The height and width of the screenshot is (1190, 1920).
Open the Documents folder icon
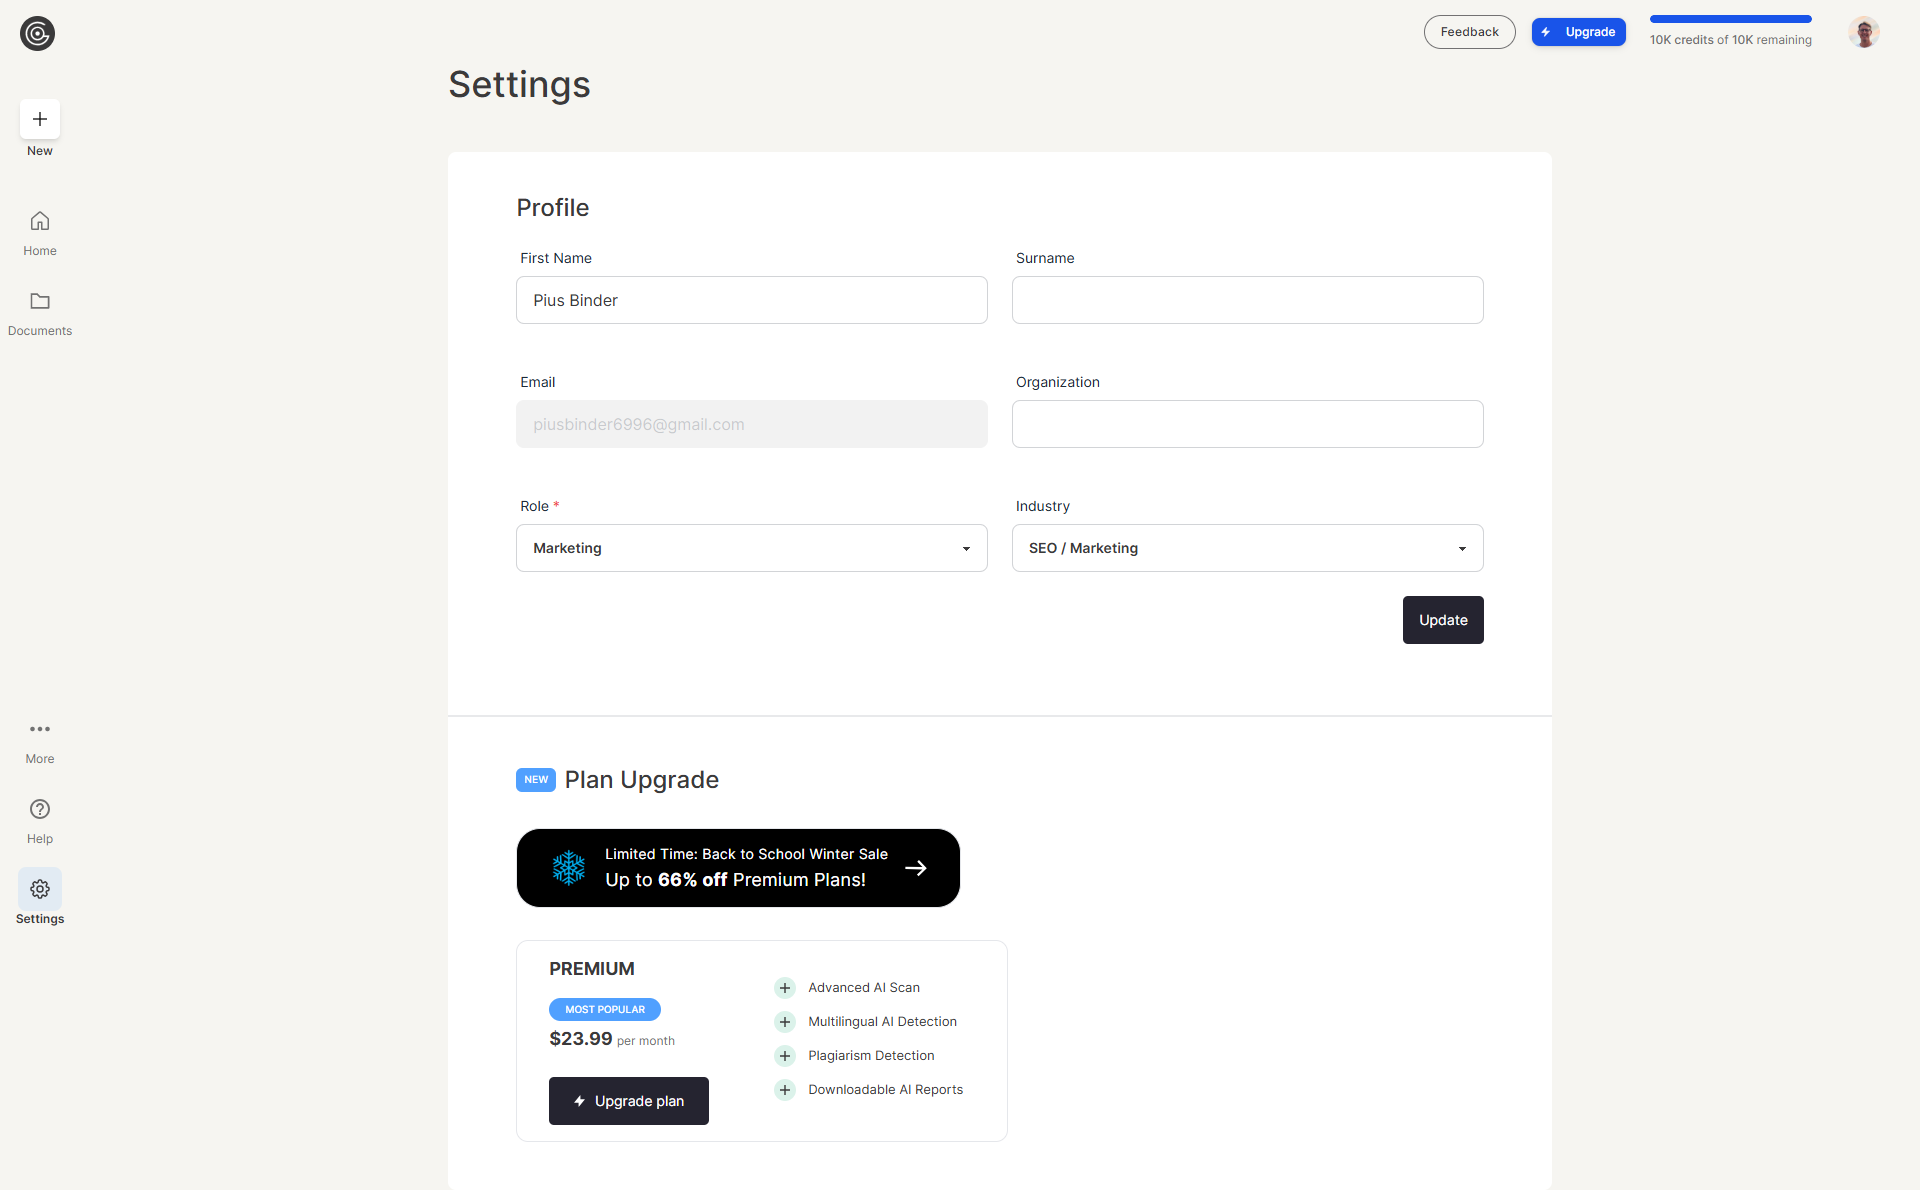[x=40, y=301]
